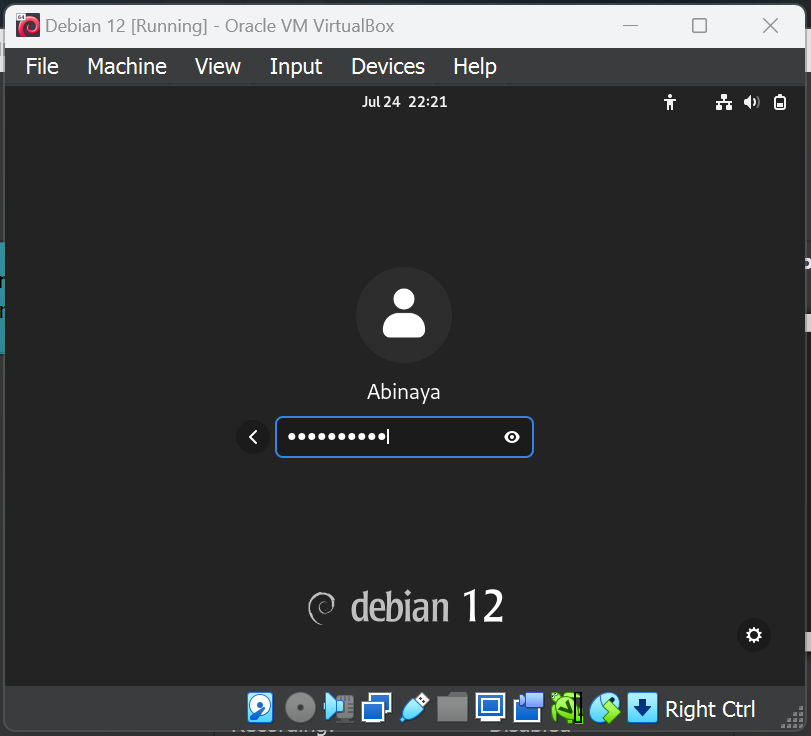811x736 pixels.
Task: Click the window resize grip corner
Action: pos(792,716)
